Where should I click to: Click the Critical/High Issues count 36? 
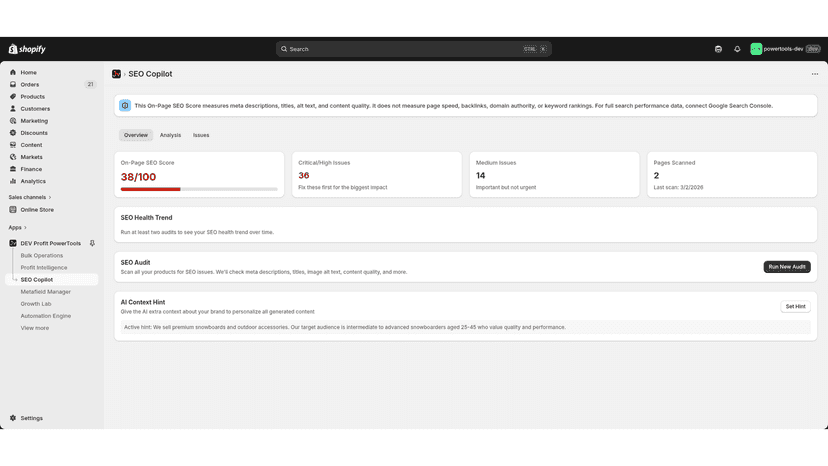[304, 175]
